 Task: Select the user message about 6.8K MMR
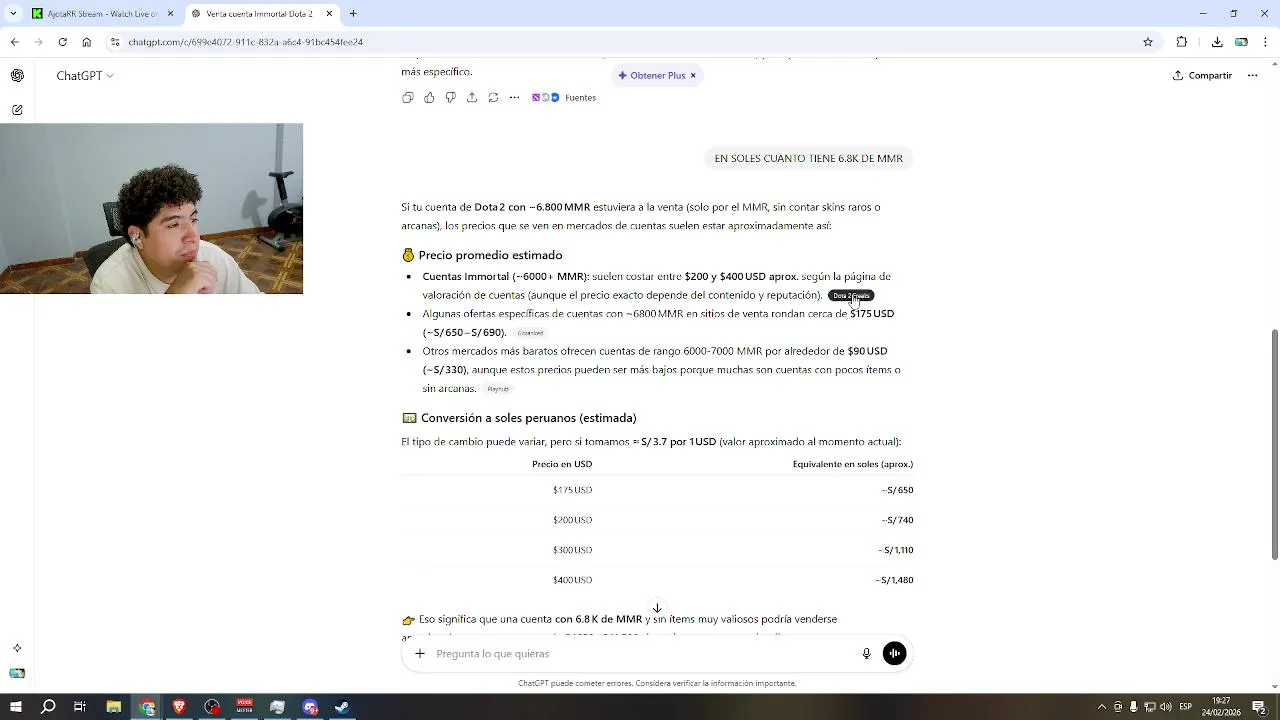(x=808, y=158)
